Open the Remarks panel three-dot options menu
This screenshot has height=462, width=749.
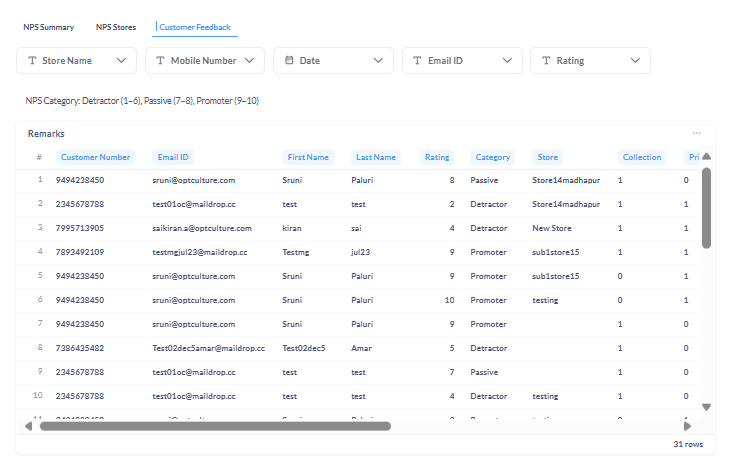coord(697,133)
